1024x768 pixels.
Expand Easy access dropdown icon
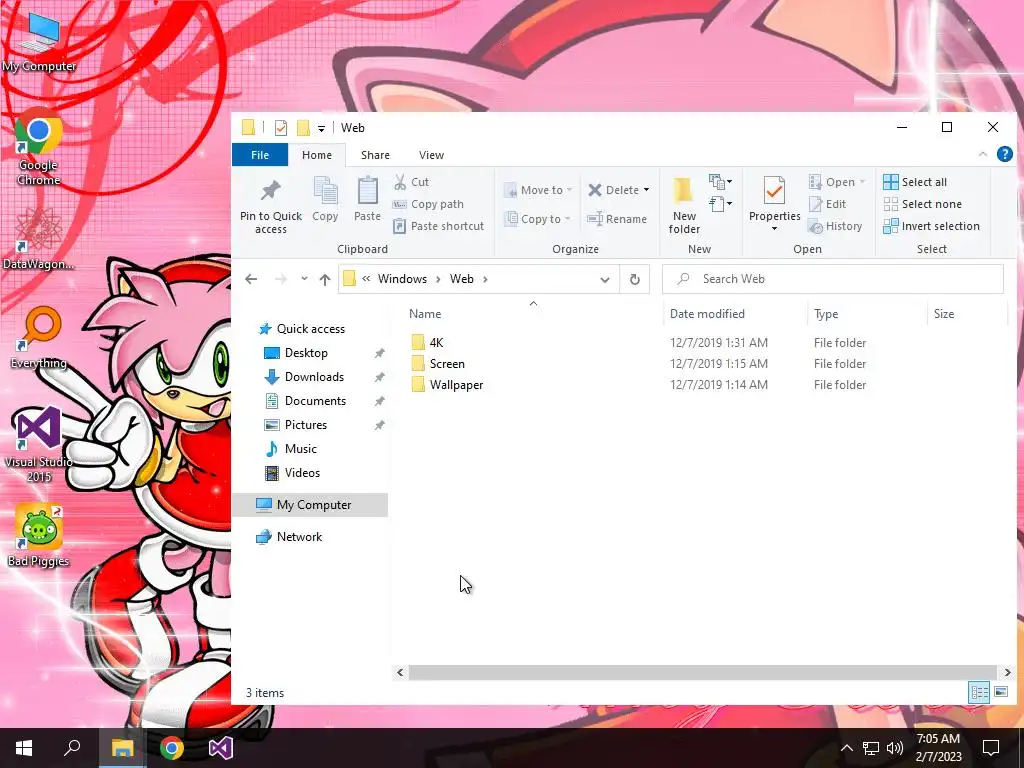(x=720, y=204)
